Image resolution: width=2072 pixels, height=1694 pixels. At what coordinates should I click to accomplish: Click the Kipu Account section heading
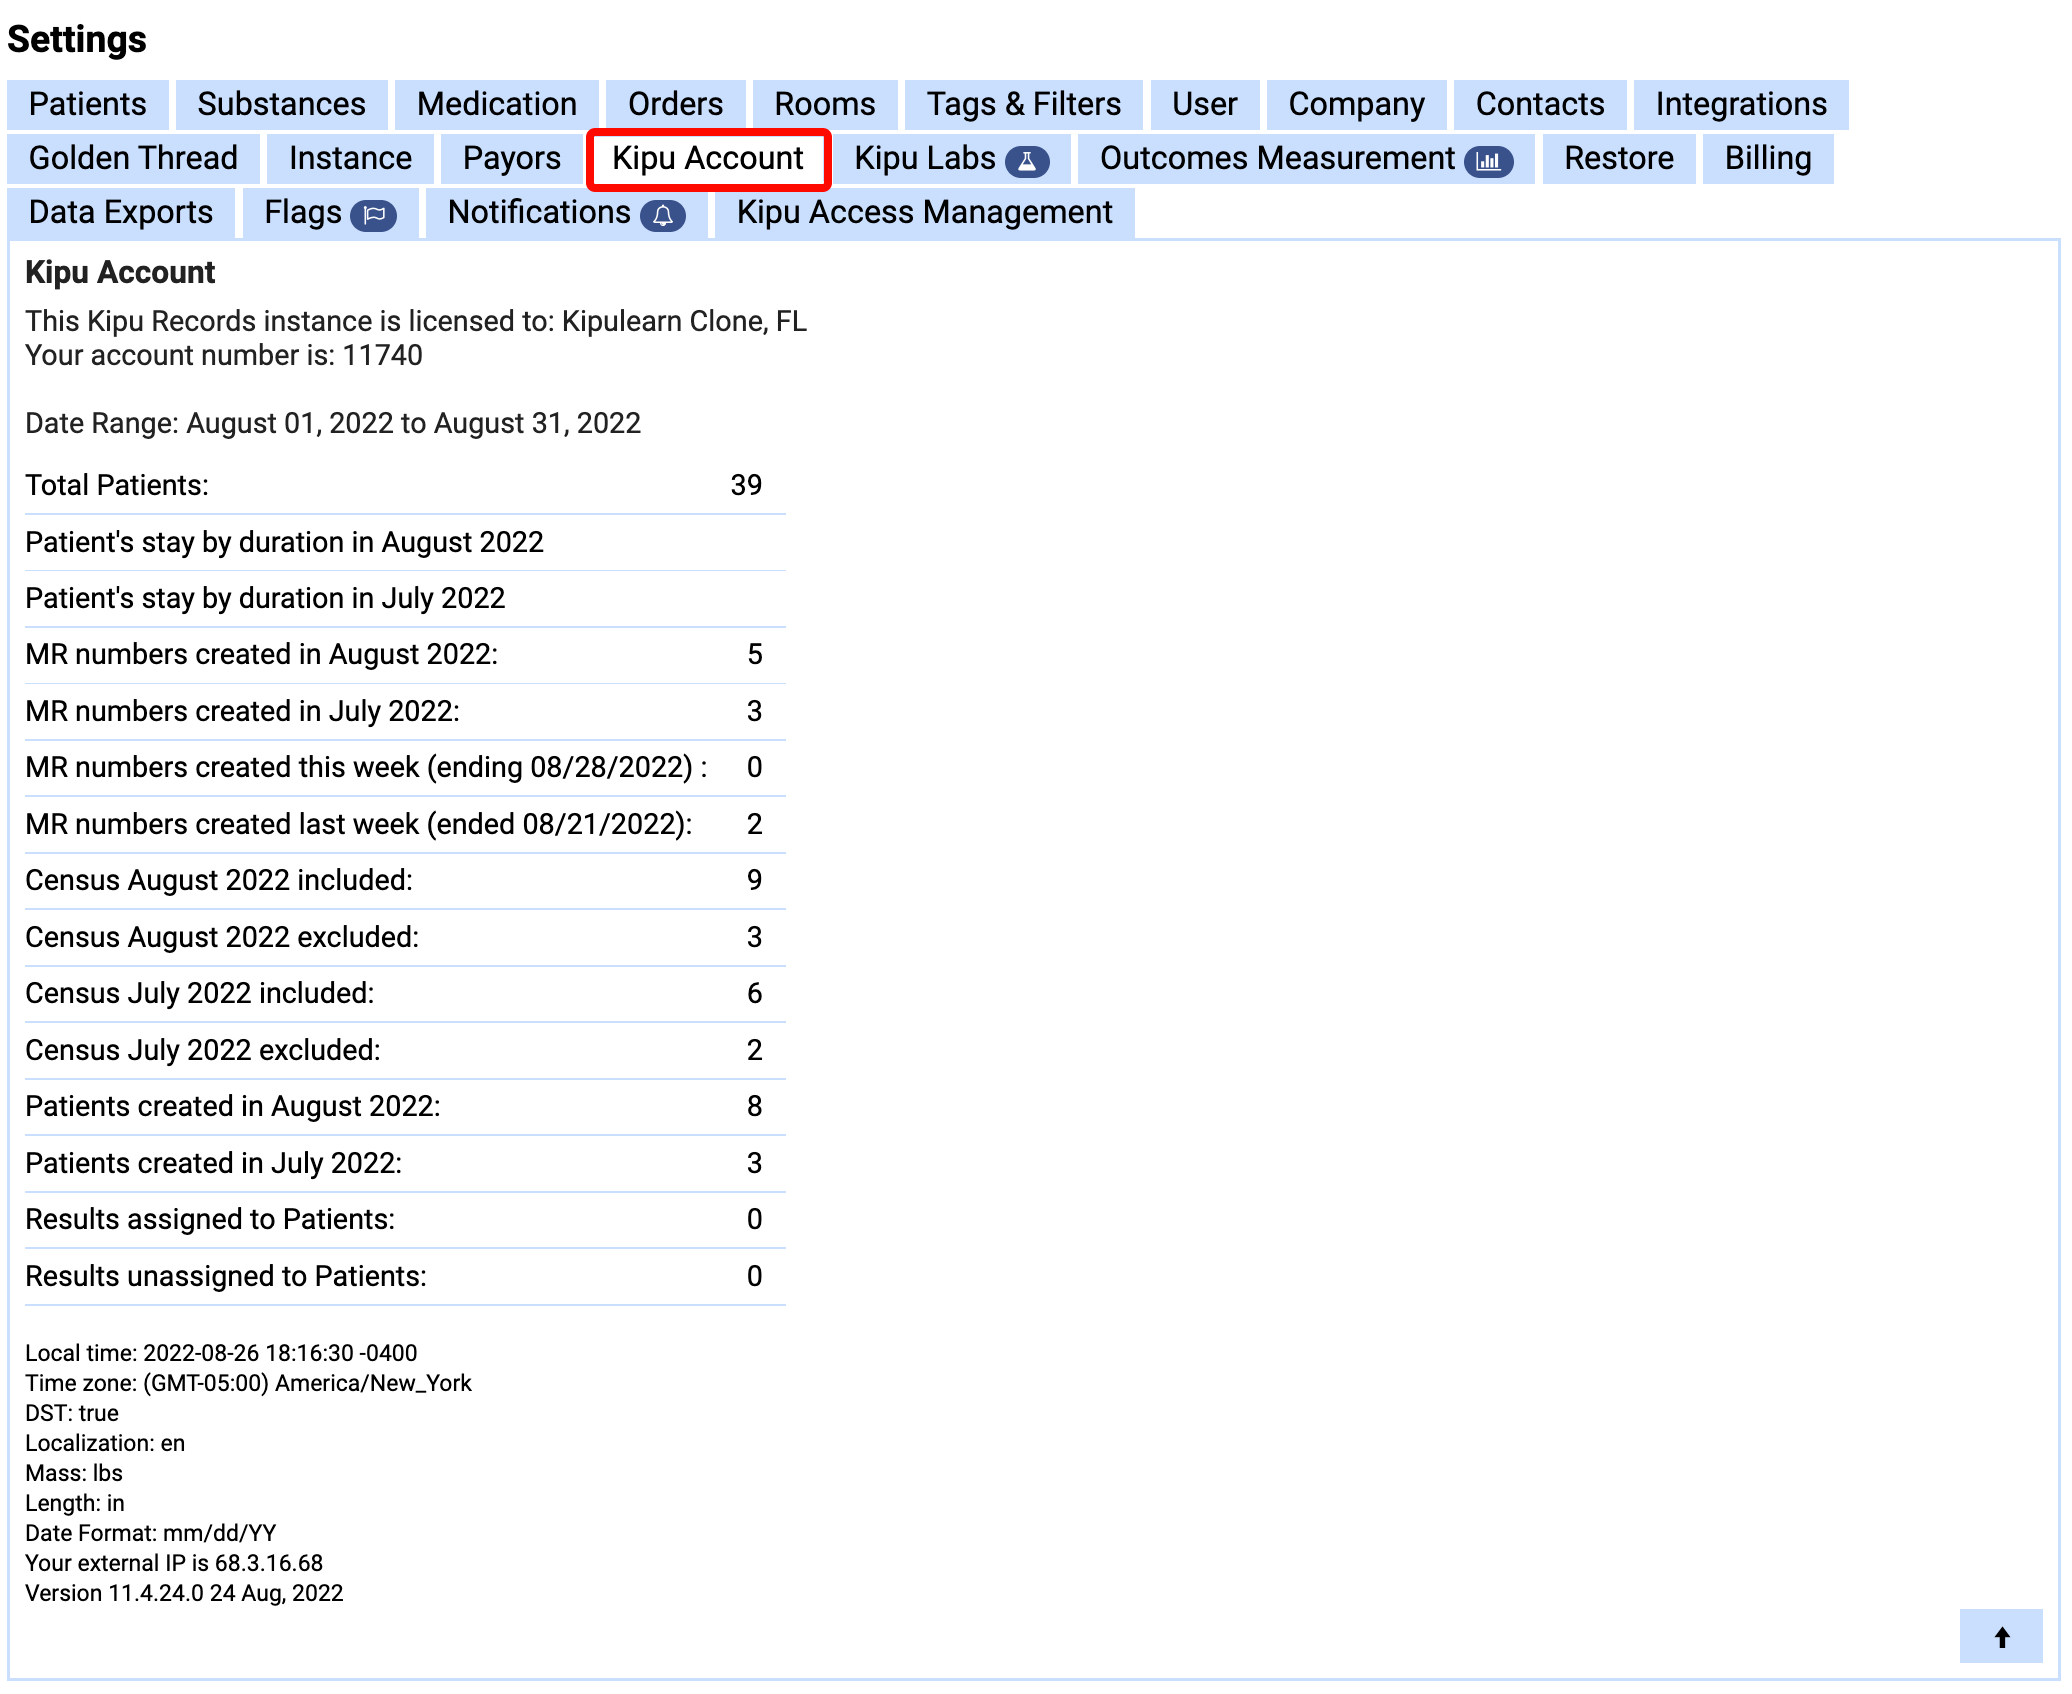120,272
